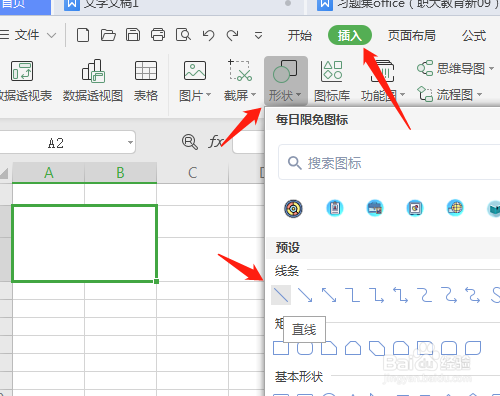Viewport: 500px width, 396px height.
Task: Pick the globe daily icon
Action: pyautogui.click(x=455, y=208)
